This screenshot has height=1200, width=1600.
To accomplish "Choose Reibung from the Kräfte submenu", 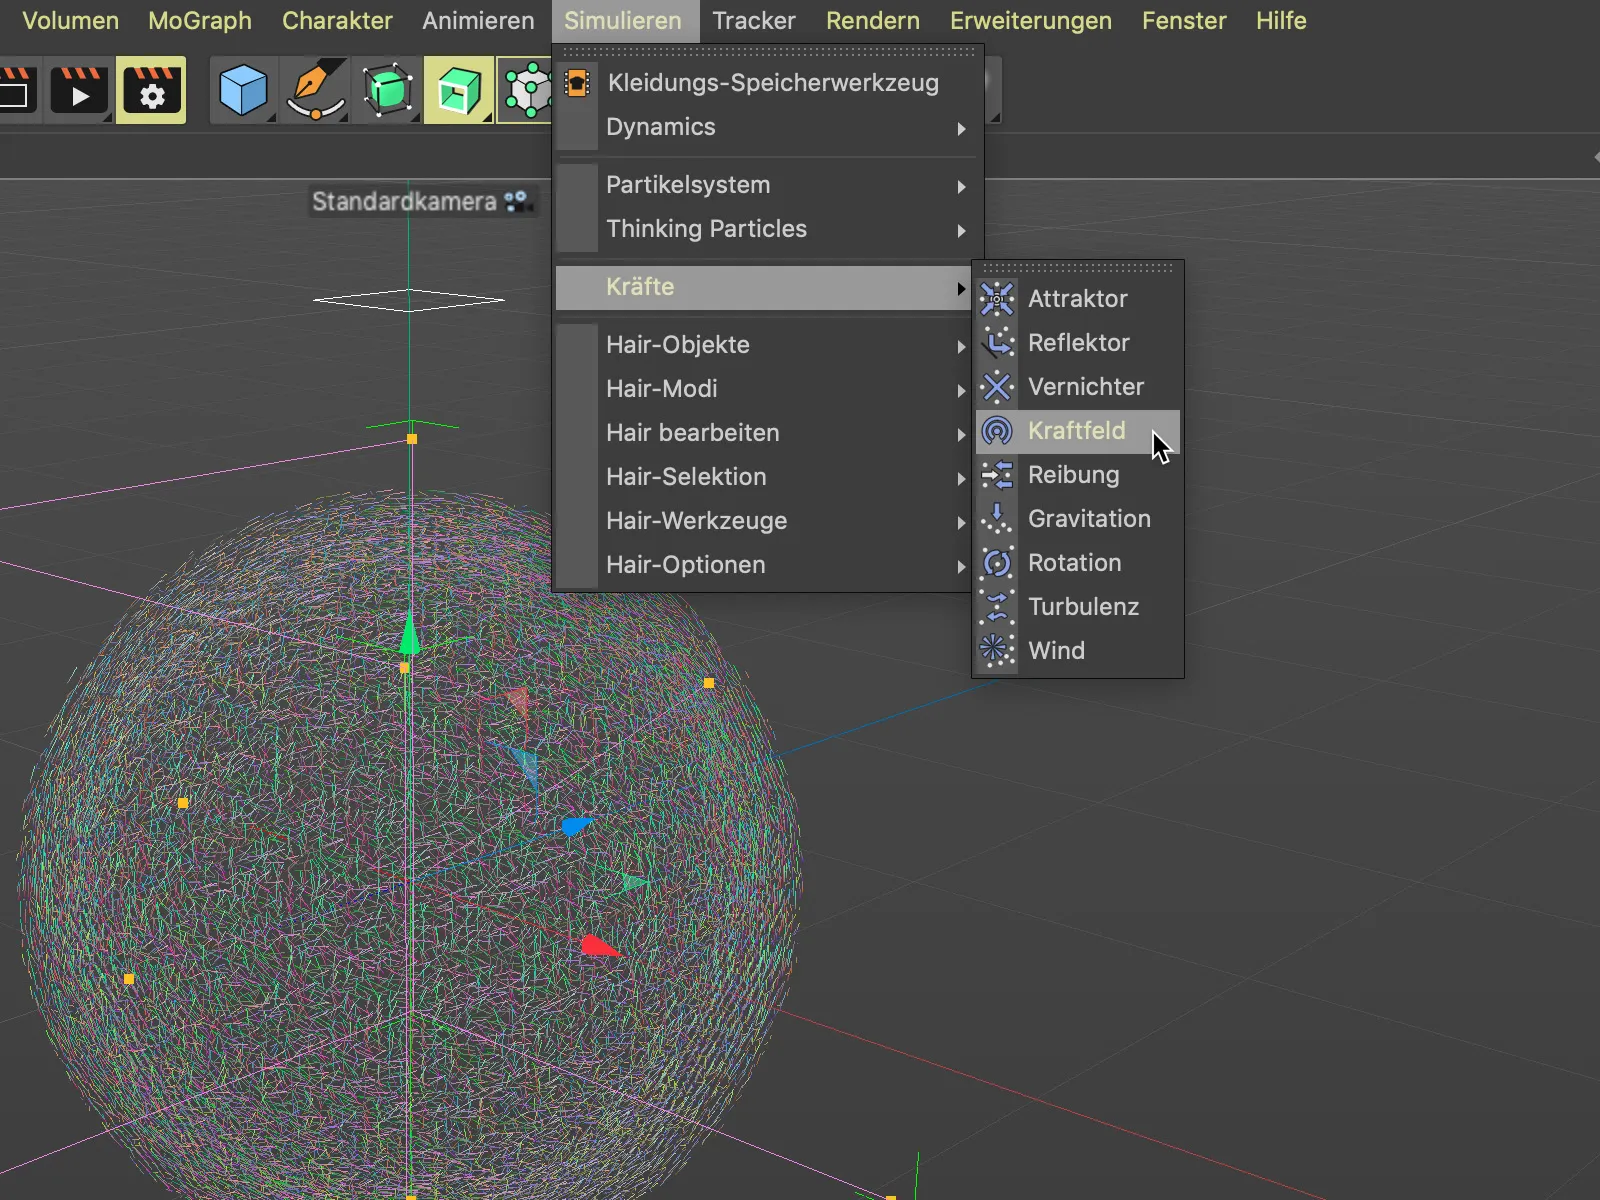I will (x=1078, y=475).
